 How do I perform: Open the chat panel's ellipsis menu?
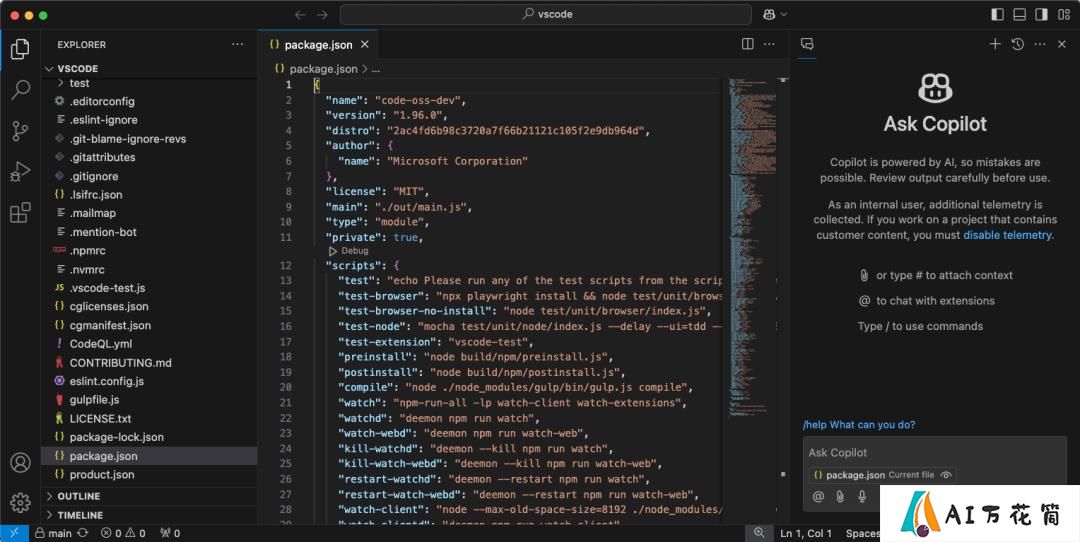coord(1040,44)
